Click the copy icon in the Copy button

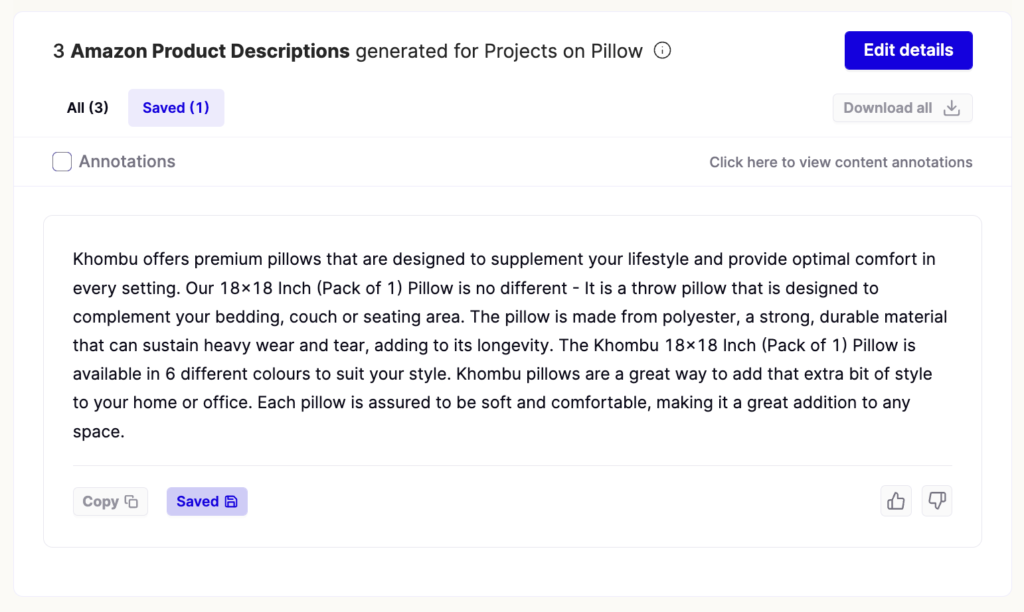point(131,502)
